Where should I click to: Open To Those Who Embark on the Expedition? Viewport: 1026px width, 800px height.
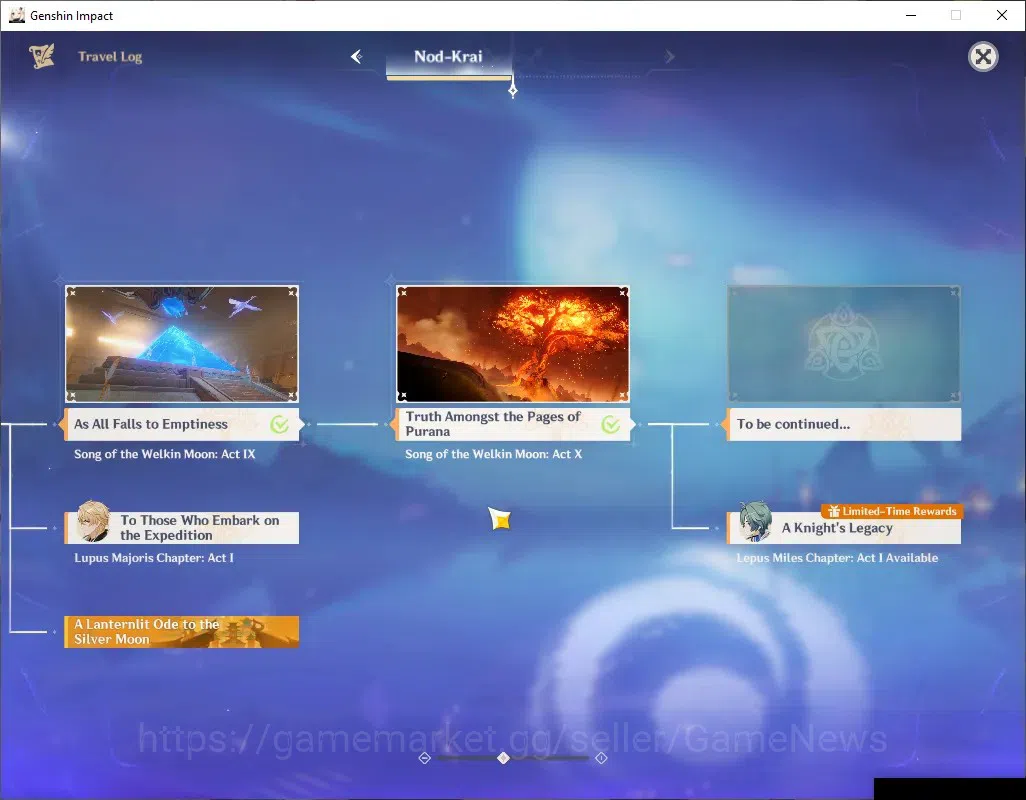(x=182, y=528)
